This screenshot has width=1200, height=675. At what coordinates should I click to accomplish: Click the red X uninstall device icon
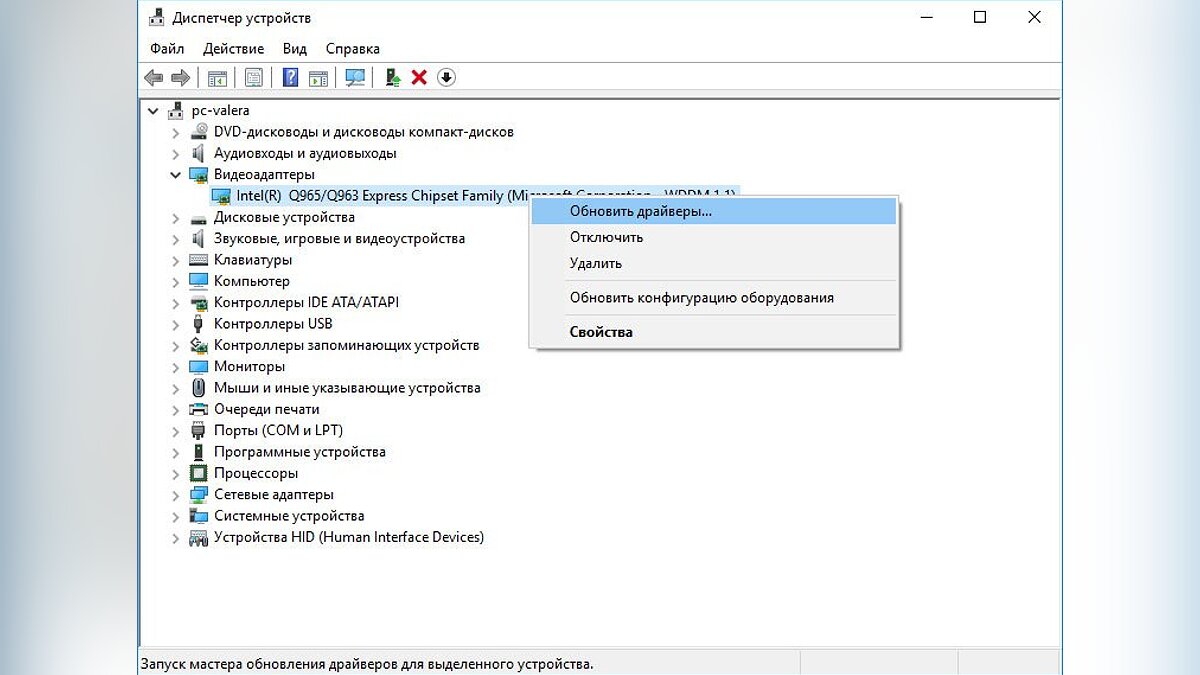(x=419, y=77)
